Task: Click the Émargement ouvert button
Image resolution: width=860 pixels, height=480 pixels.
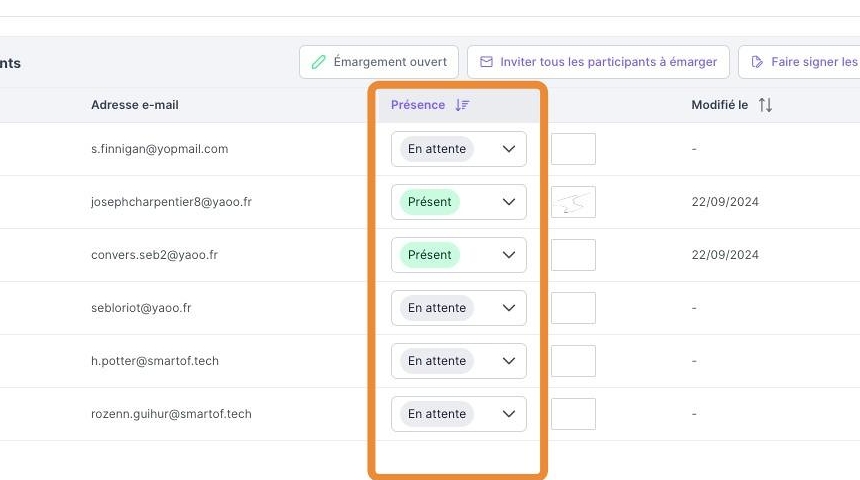Action: [380, 62]
